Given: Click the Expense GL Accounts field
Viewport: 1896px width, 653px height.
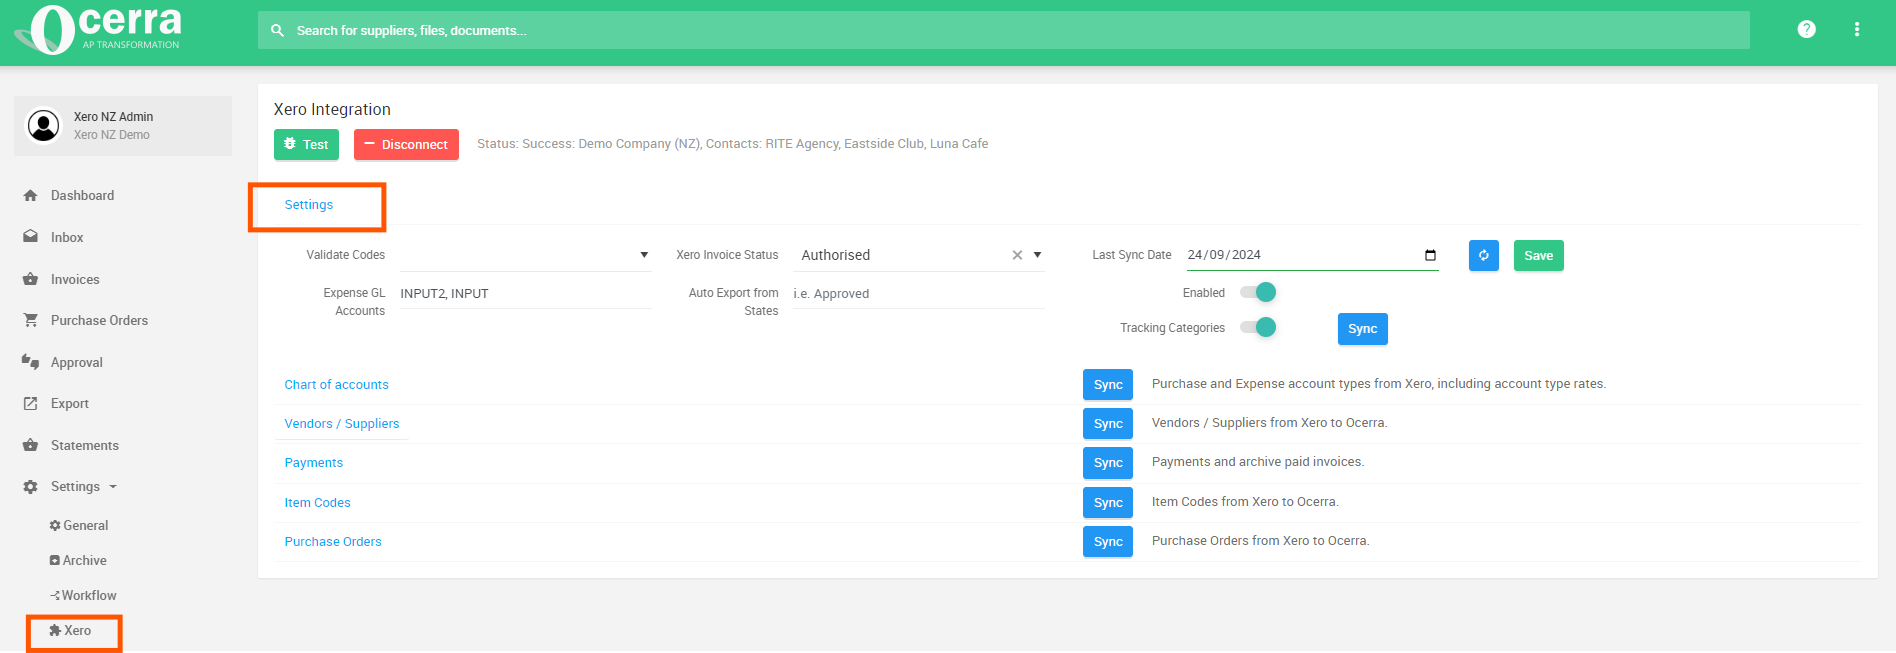Looking at the screenshot, I should point(526,294).
